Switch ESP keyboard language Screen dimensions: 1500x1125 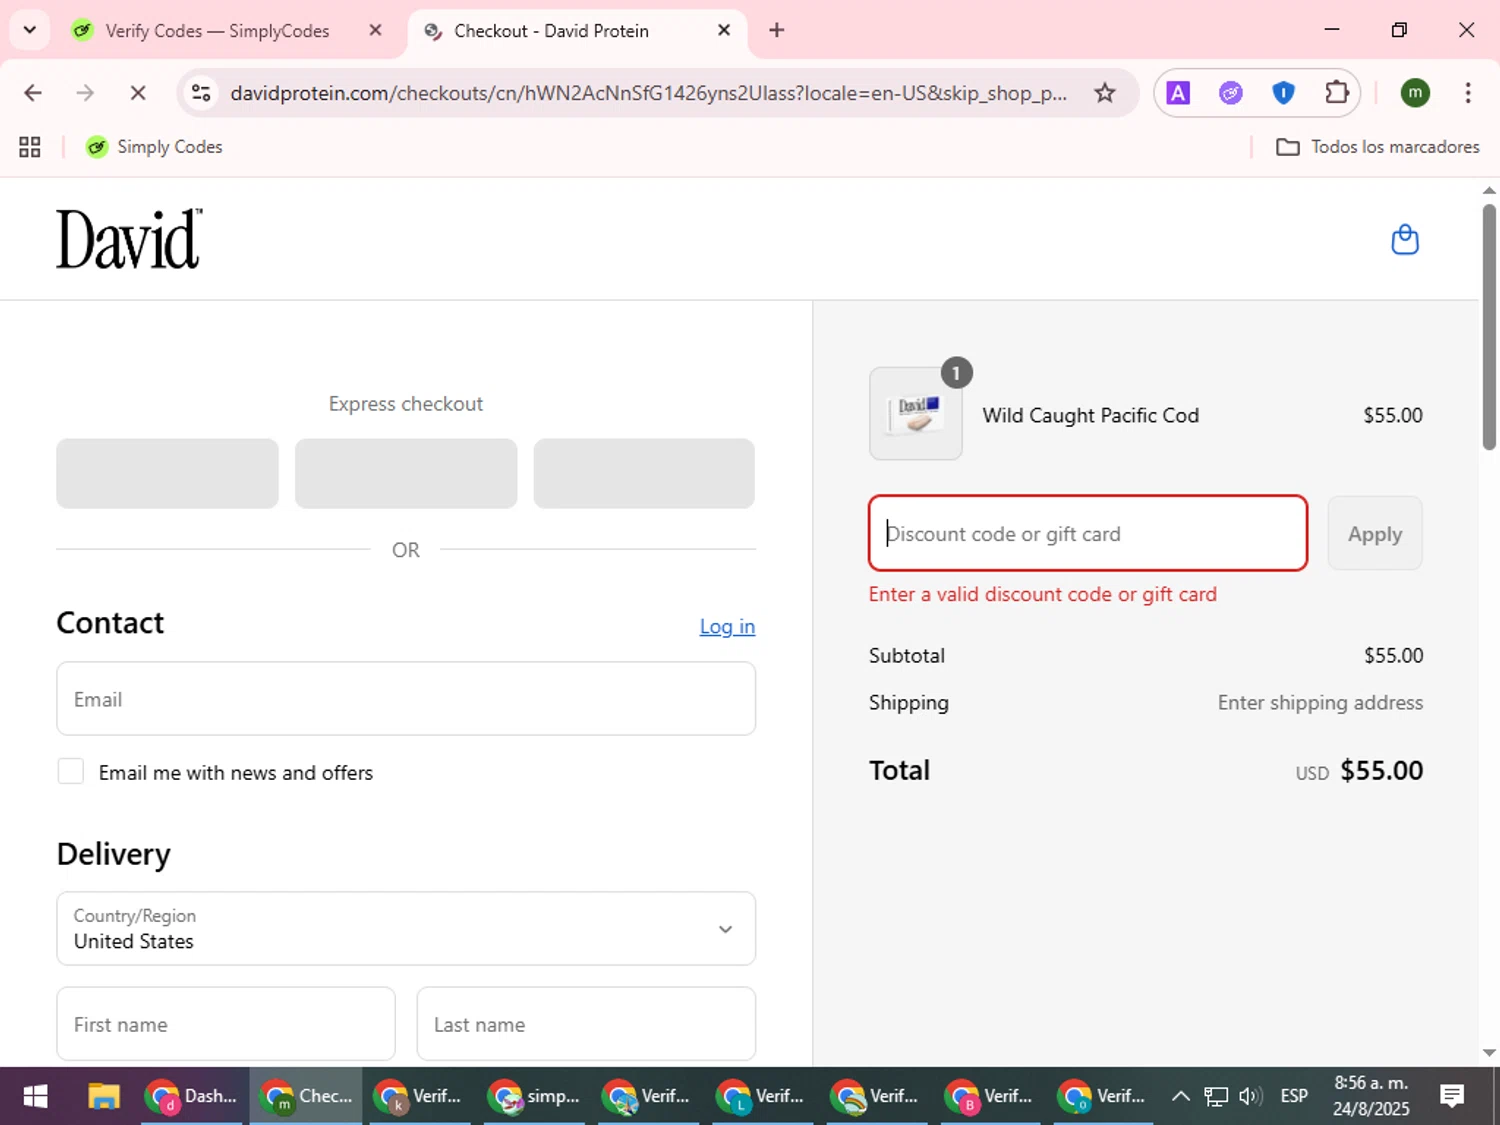tap(1294, 1097)
